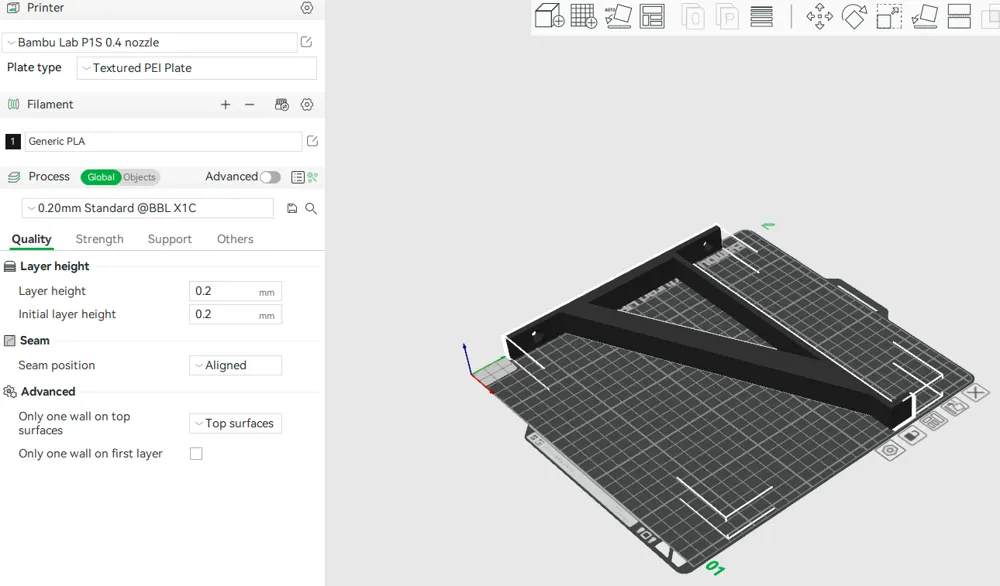Switch to the Strength tab
1000x586 pixels.
click(99, 239)
